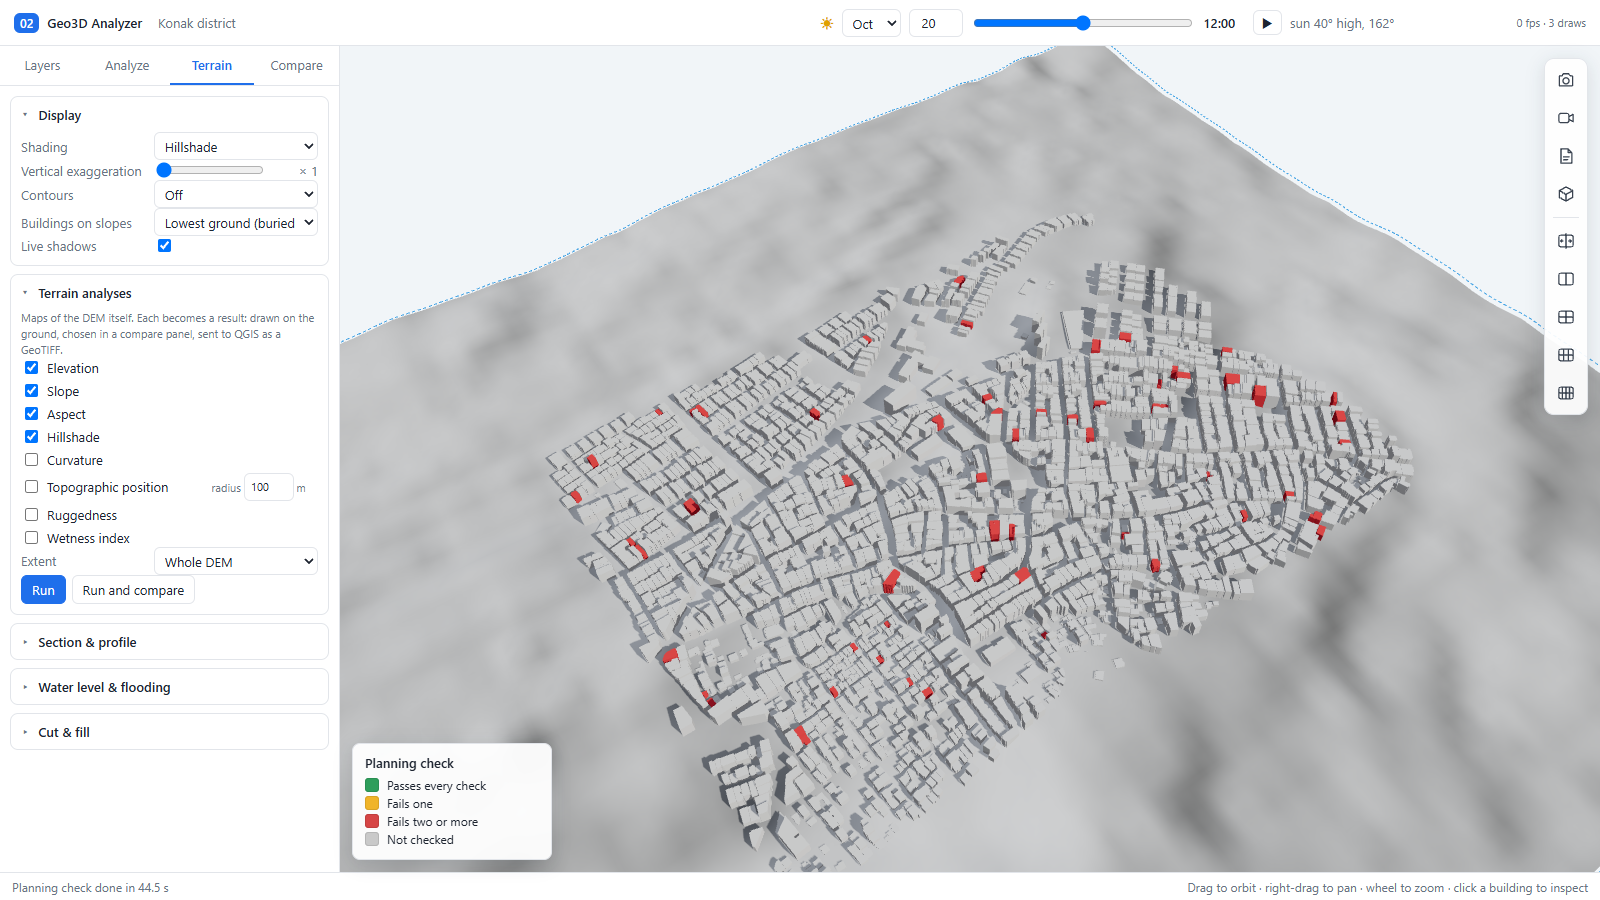
Task: Expand the Cut & fill panel
Action: tap(169, 732)
